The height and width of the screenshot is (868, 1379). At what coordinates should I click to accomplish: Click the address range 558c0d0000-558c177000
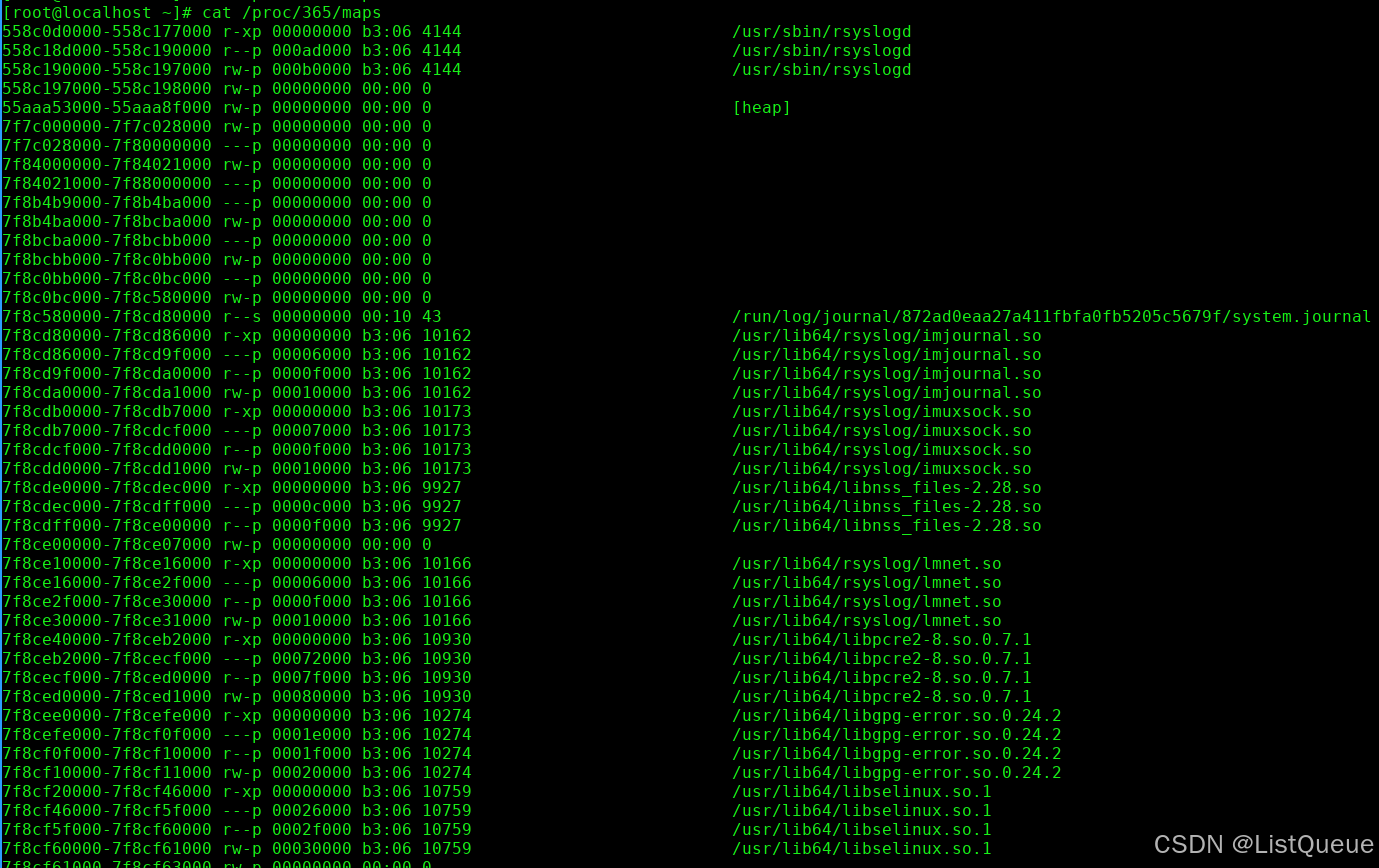click(x=107, y=32)
